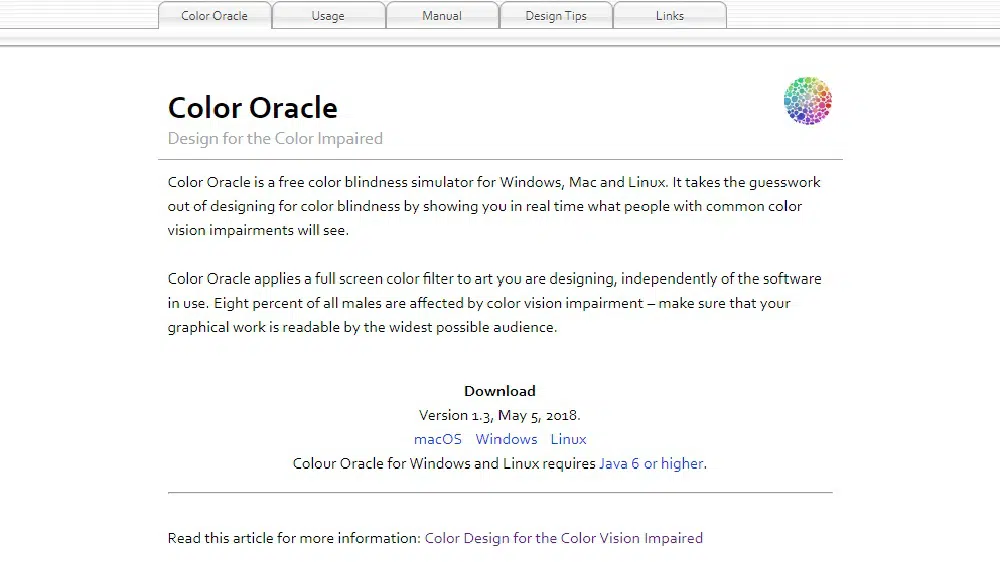Click the paragraph starting with Color Oracle applies
The height and width of the screenshot is (562, 1000).
tap(494, 303)
